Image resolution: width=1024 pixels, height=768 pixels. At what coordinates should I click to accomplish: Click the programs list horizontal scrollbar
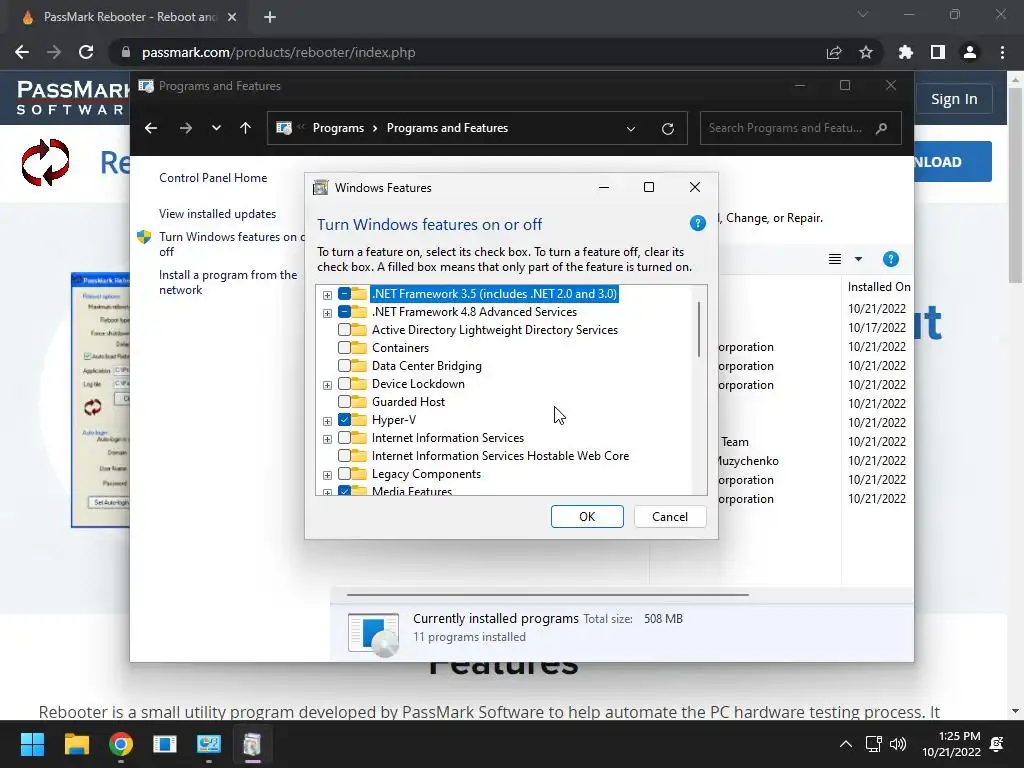[x=547, y=595]
